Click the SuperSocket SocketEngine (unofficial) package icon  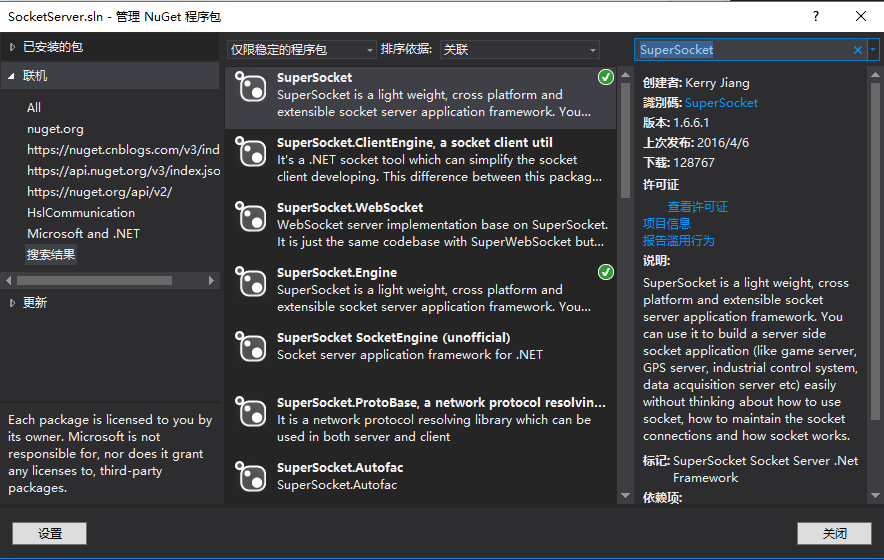tap(250, 346)
